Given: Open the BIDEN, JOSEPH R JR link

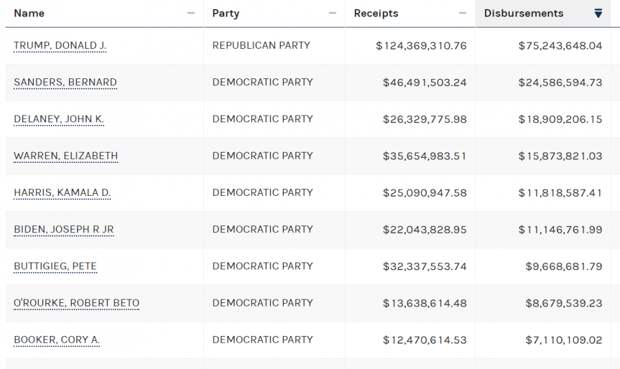Looking at the screenshot, I should (64, 229).
